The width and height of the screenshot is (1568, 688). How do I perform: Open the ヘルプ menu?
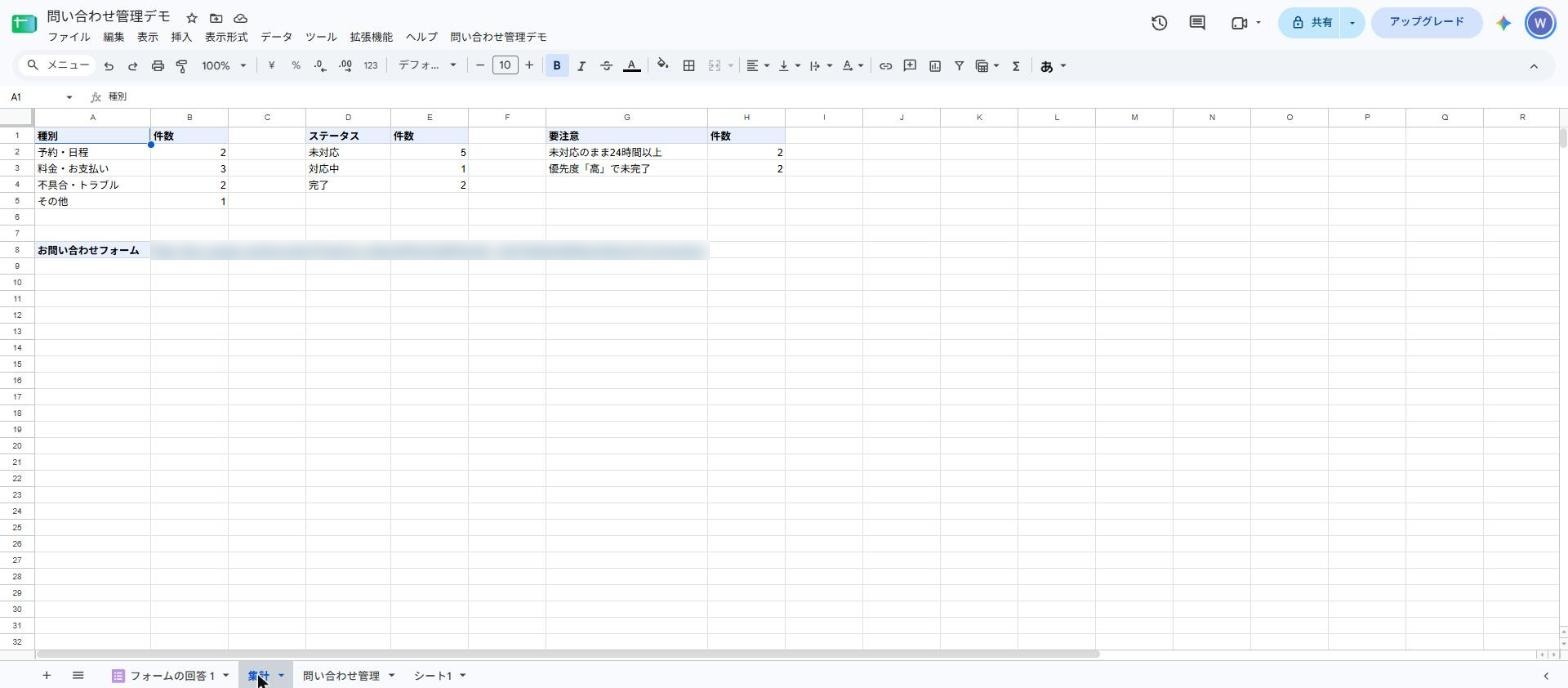[421, 37]
